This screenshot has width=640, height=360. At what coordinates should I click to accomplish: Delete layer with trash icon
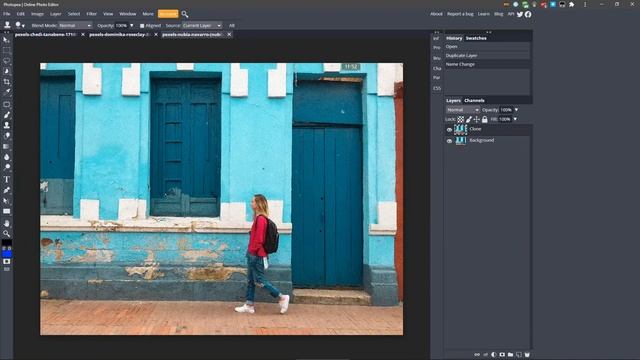click(527, 355)
